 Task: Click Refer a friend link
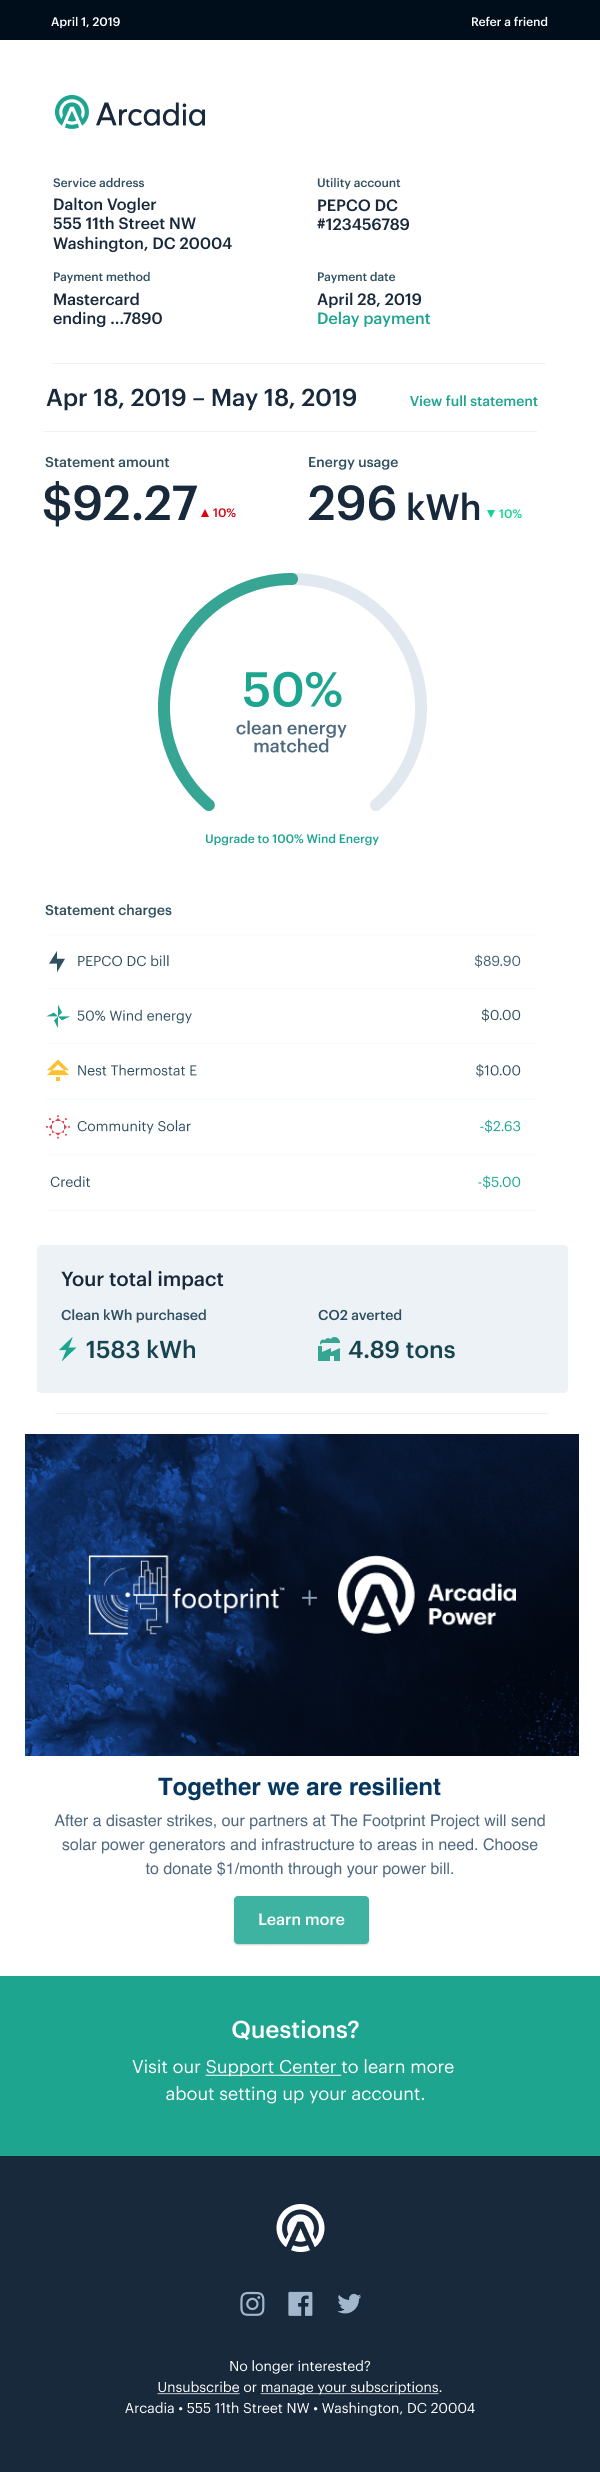tap(509, 21)
